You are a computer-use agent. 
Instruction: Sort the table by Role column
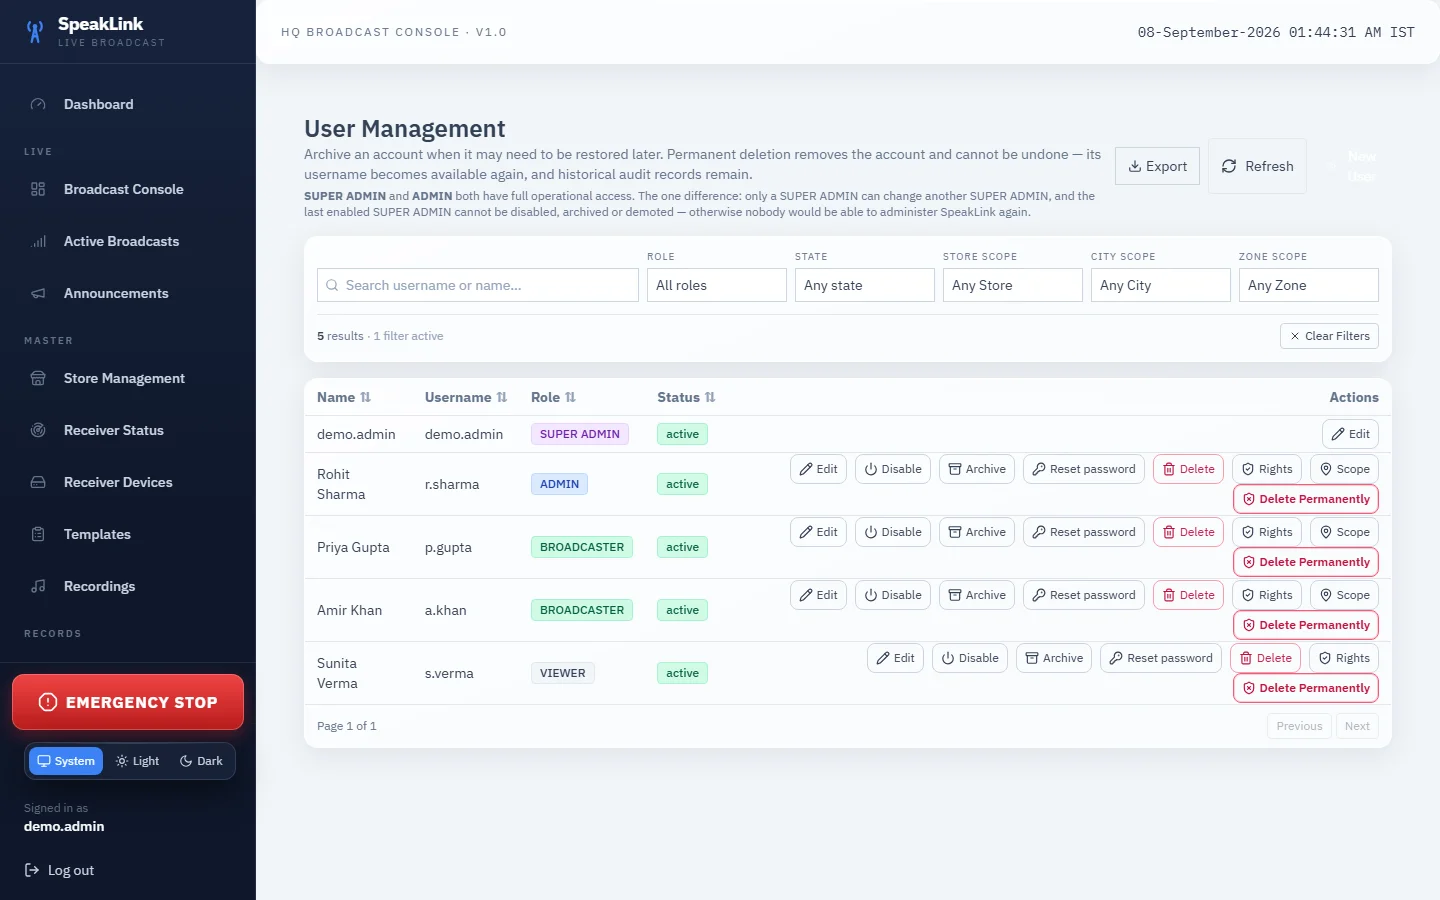(553, 397)
